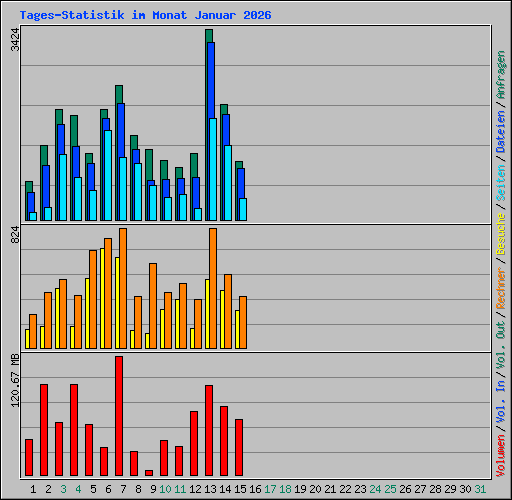512x500 pixels.
Task: Click green day label '31'
Action: 480,489
